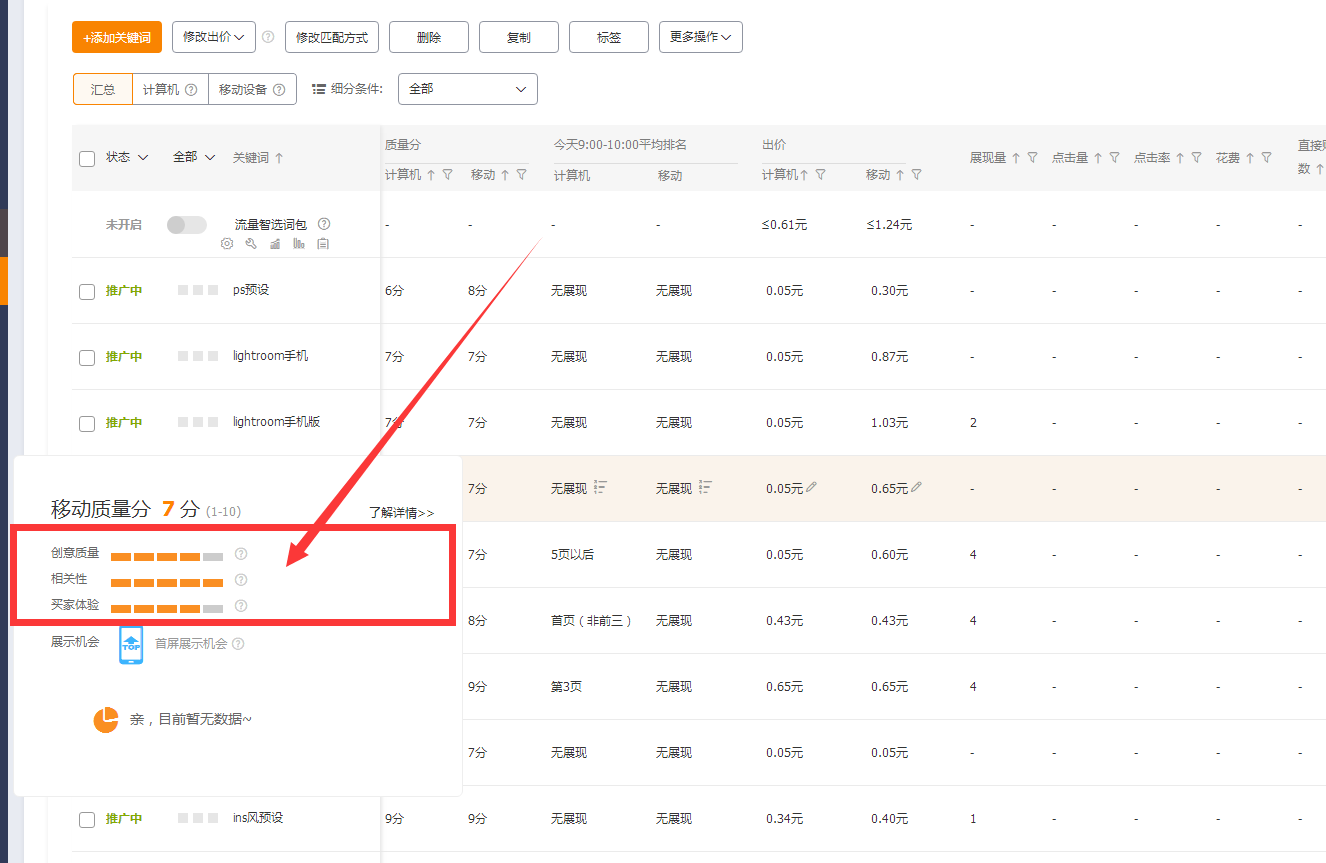Open settings gear under 流量智选词包
This screenshot has height=863, width=1326.
(227, 244)
